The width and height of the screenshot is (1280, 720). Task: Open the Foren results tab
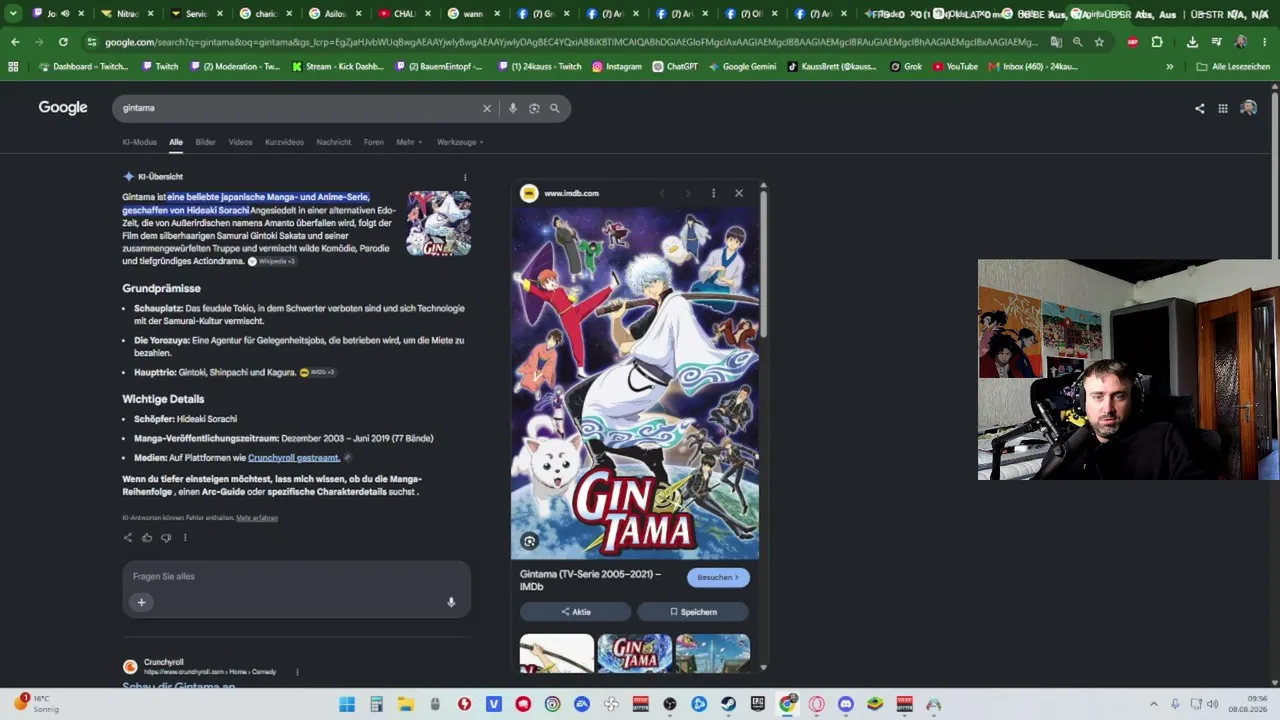[374, 142]
